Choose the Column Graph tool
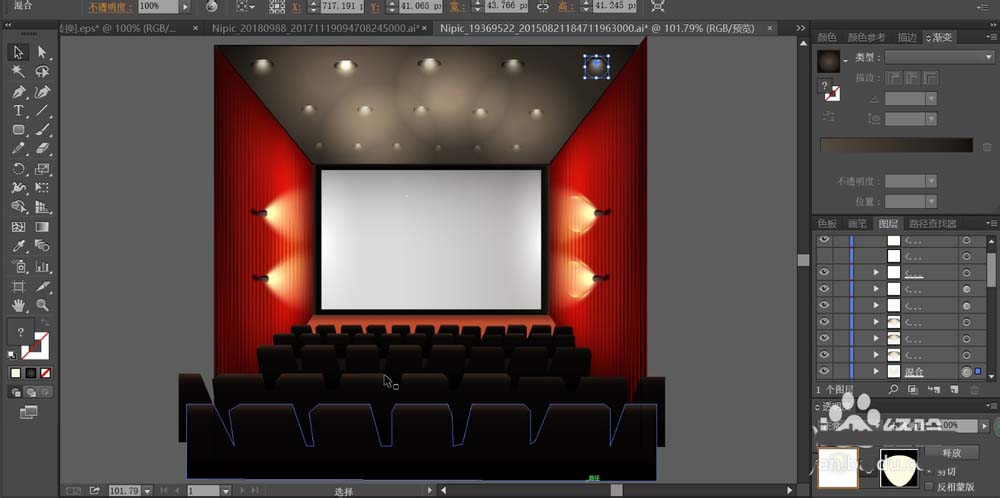Viewport: 1000px width, 498px height. 42,266
